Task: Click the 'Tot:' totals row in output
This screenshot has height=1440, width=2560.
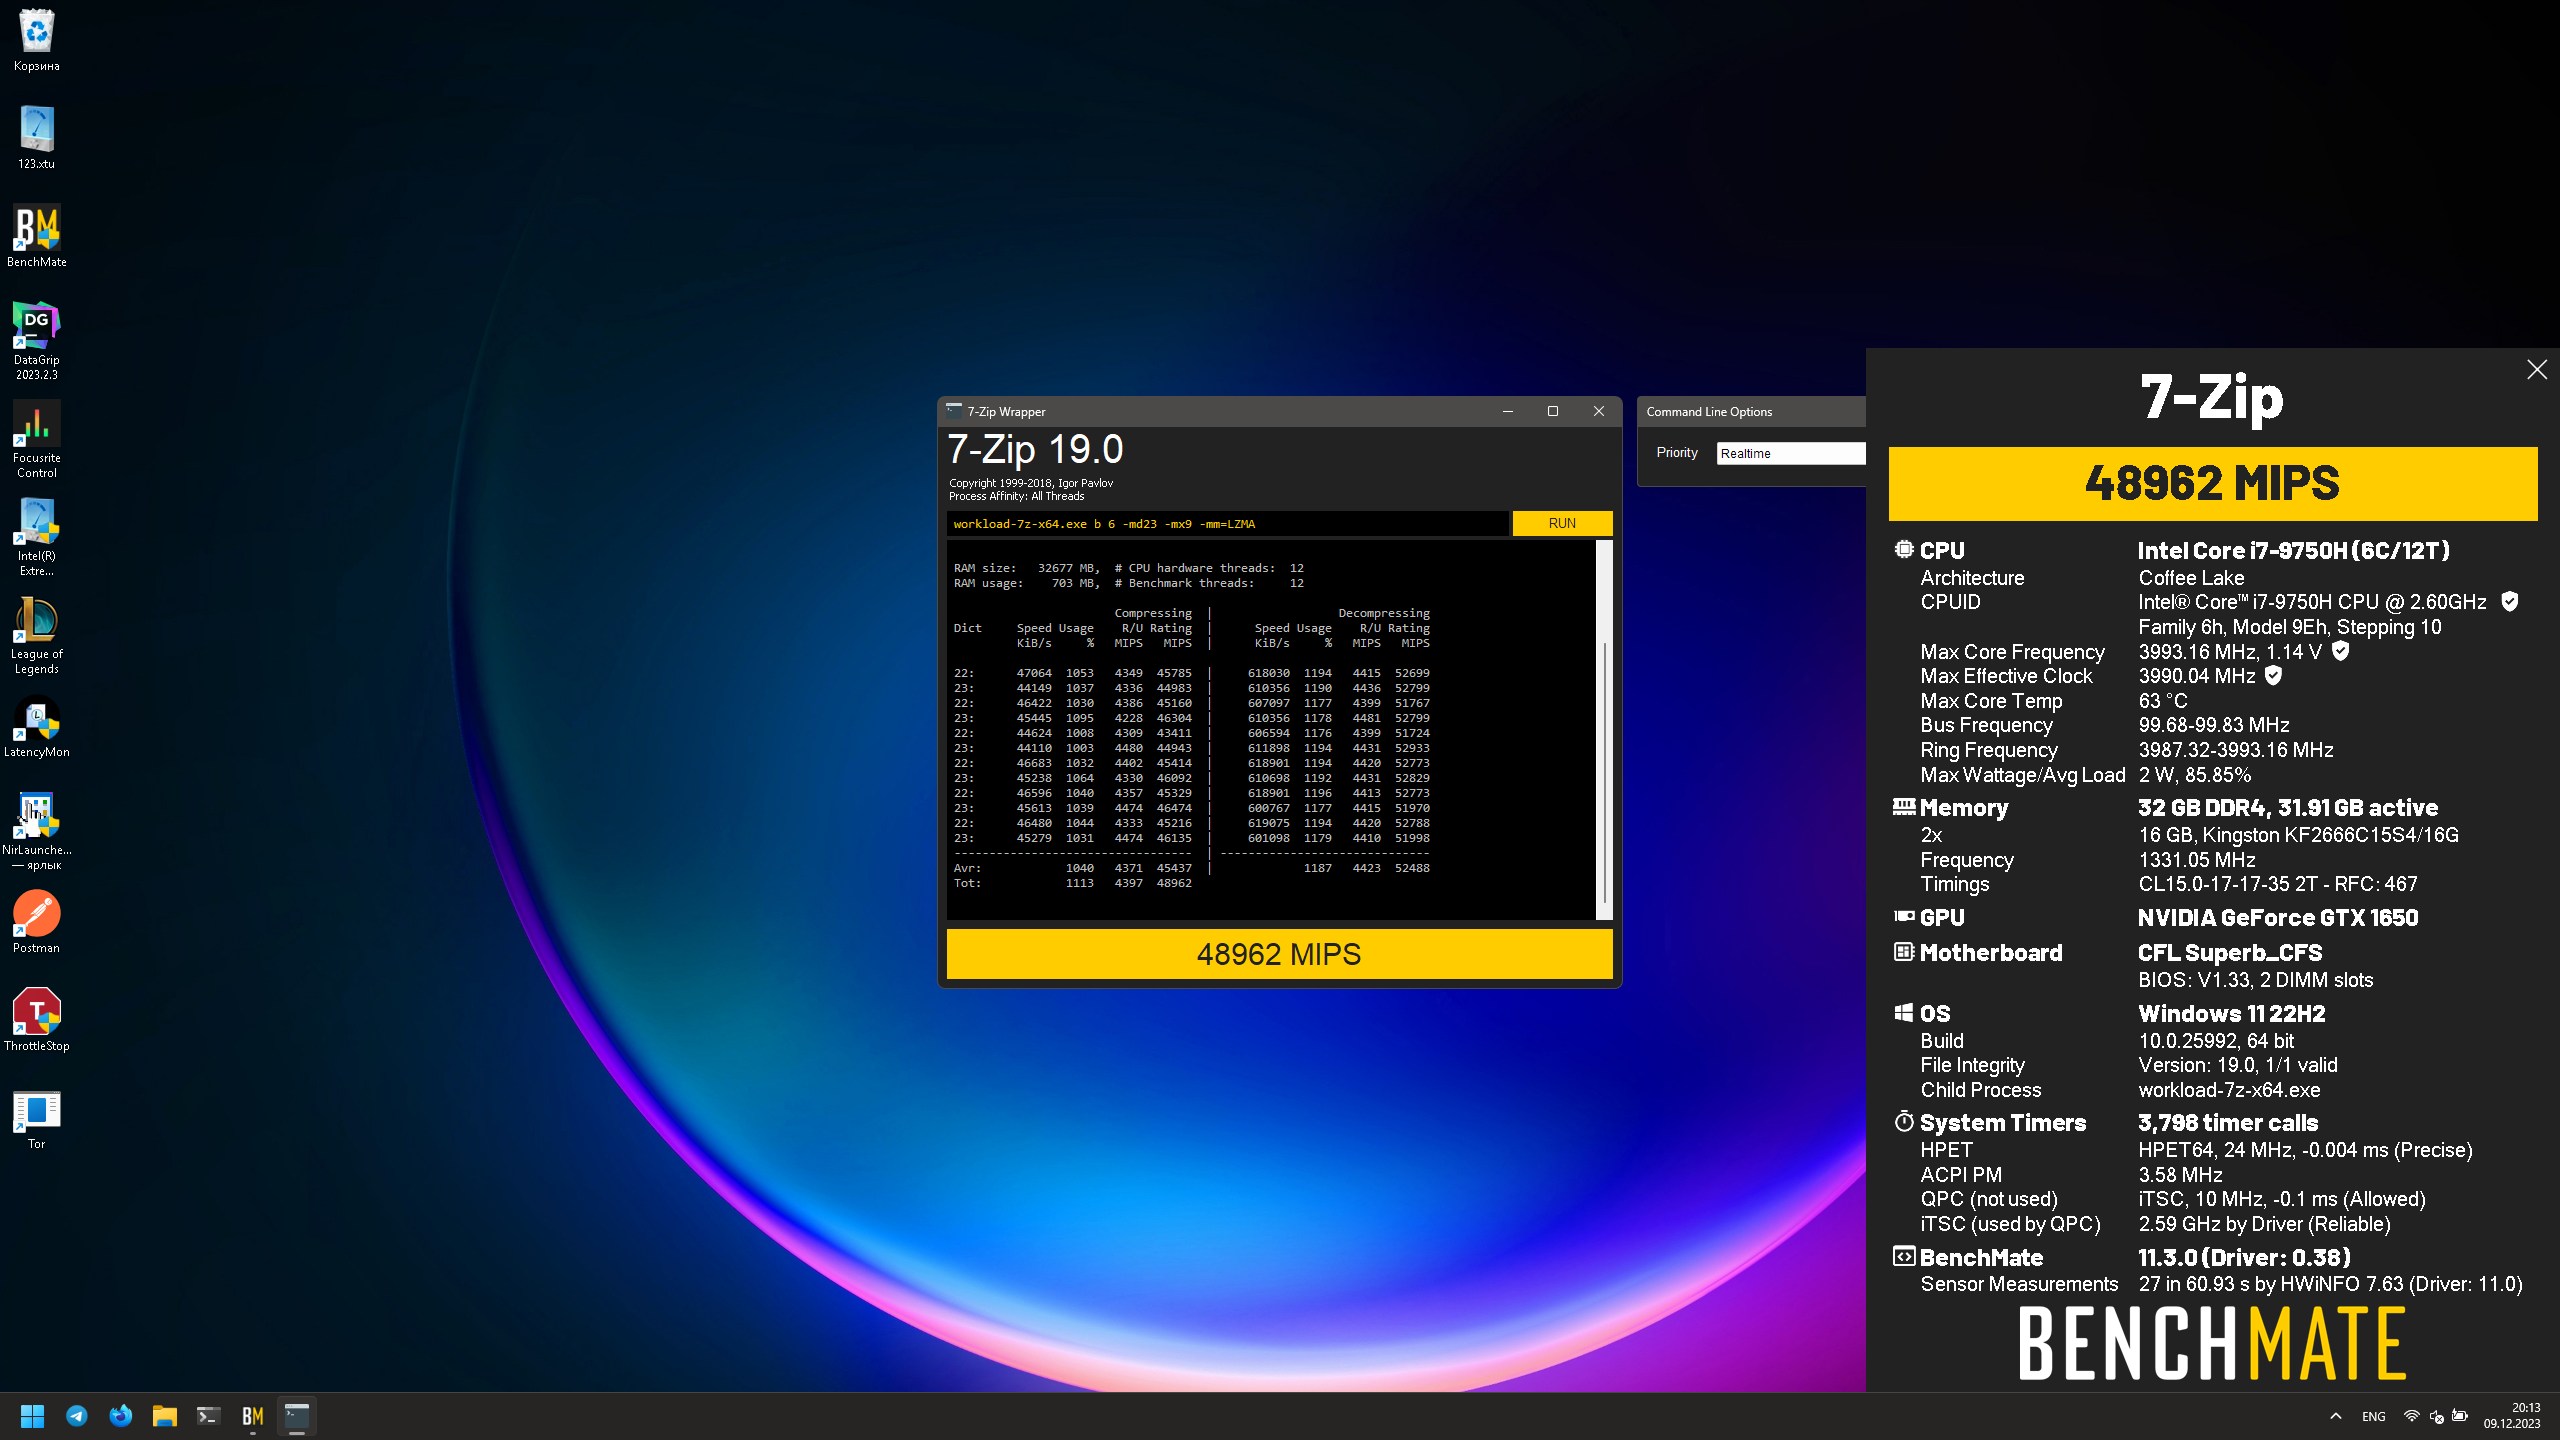Action: (1072, 883)
